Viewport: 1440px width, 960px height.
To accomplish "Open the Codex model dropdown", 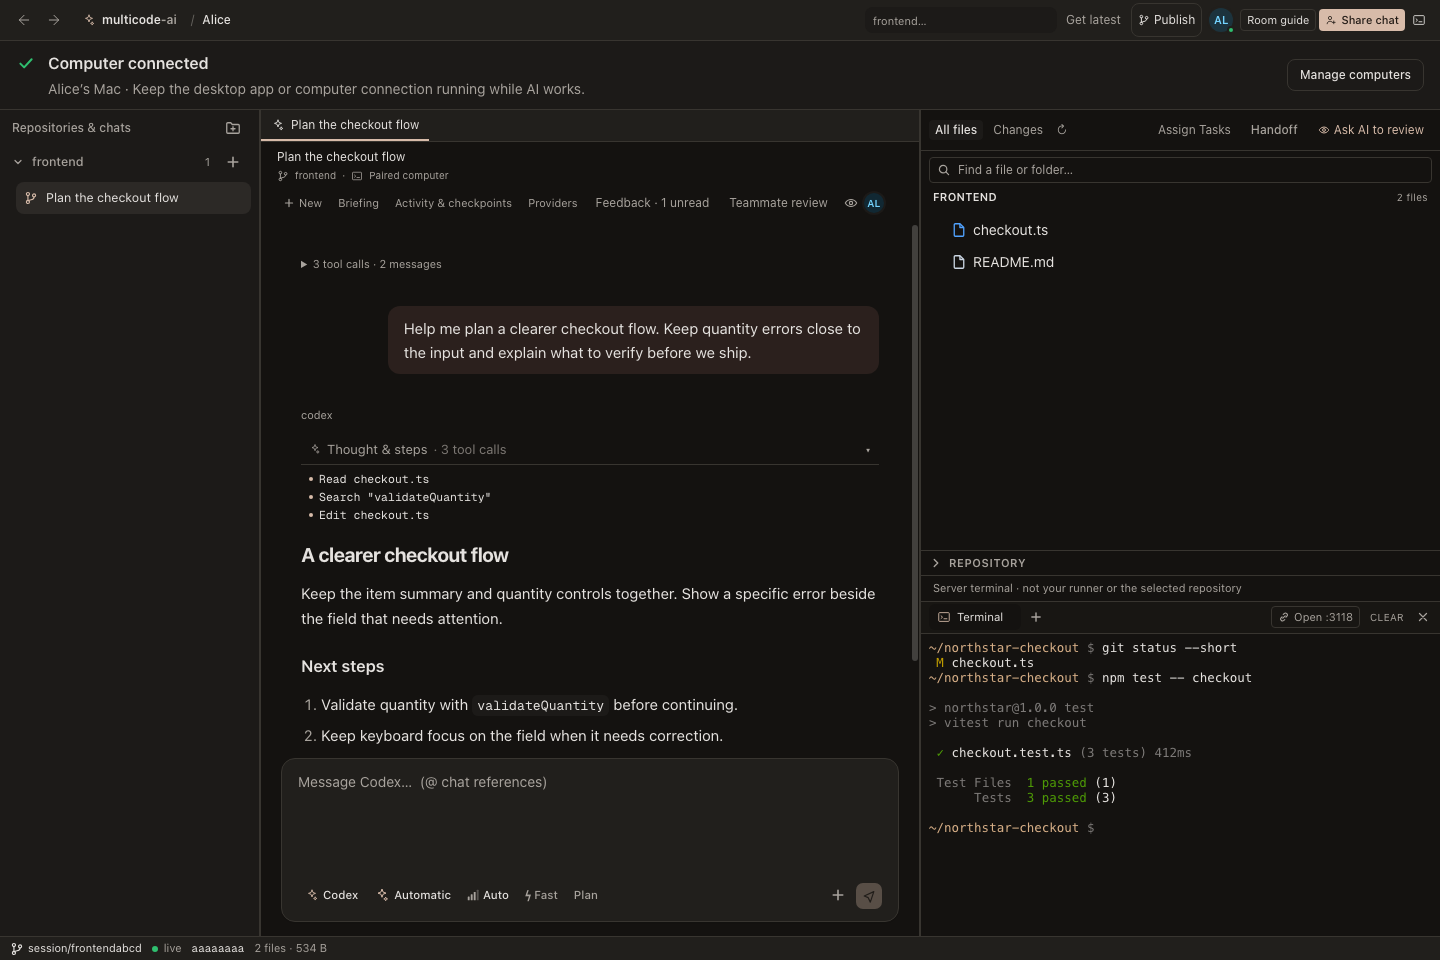I will tap(333, 895).
